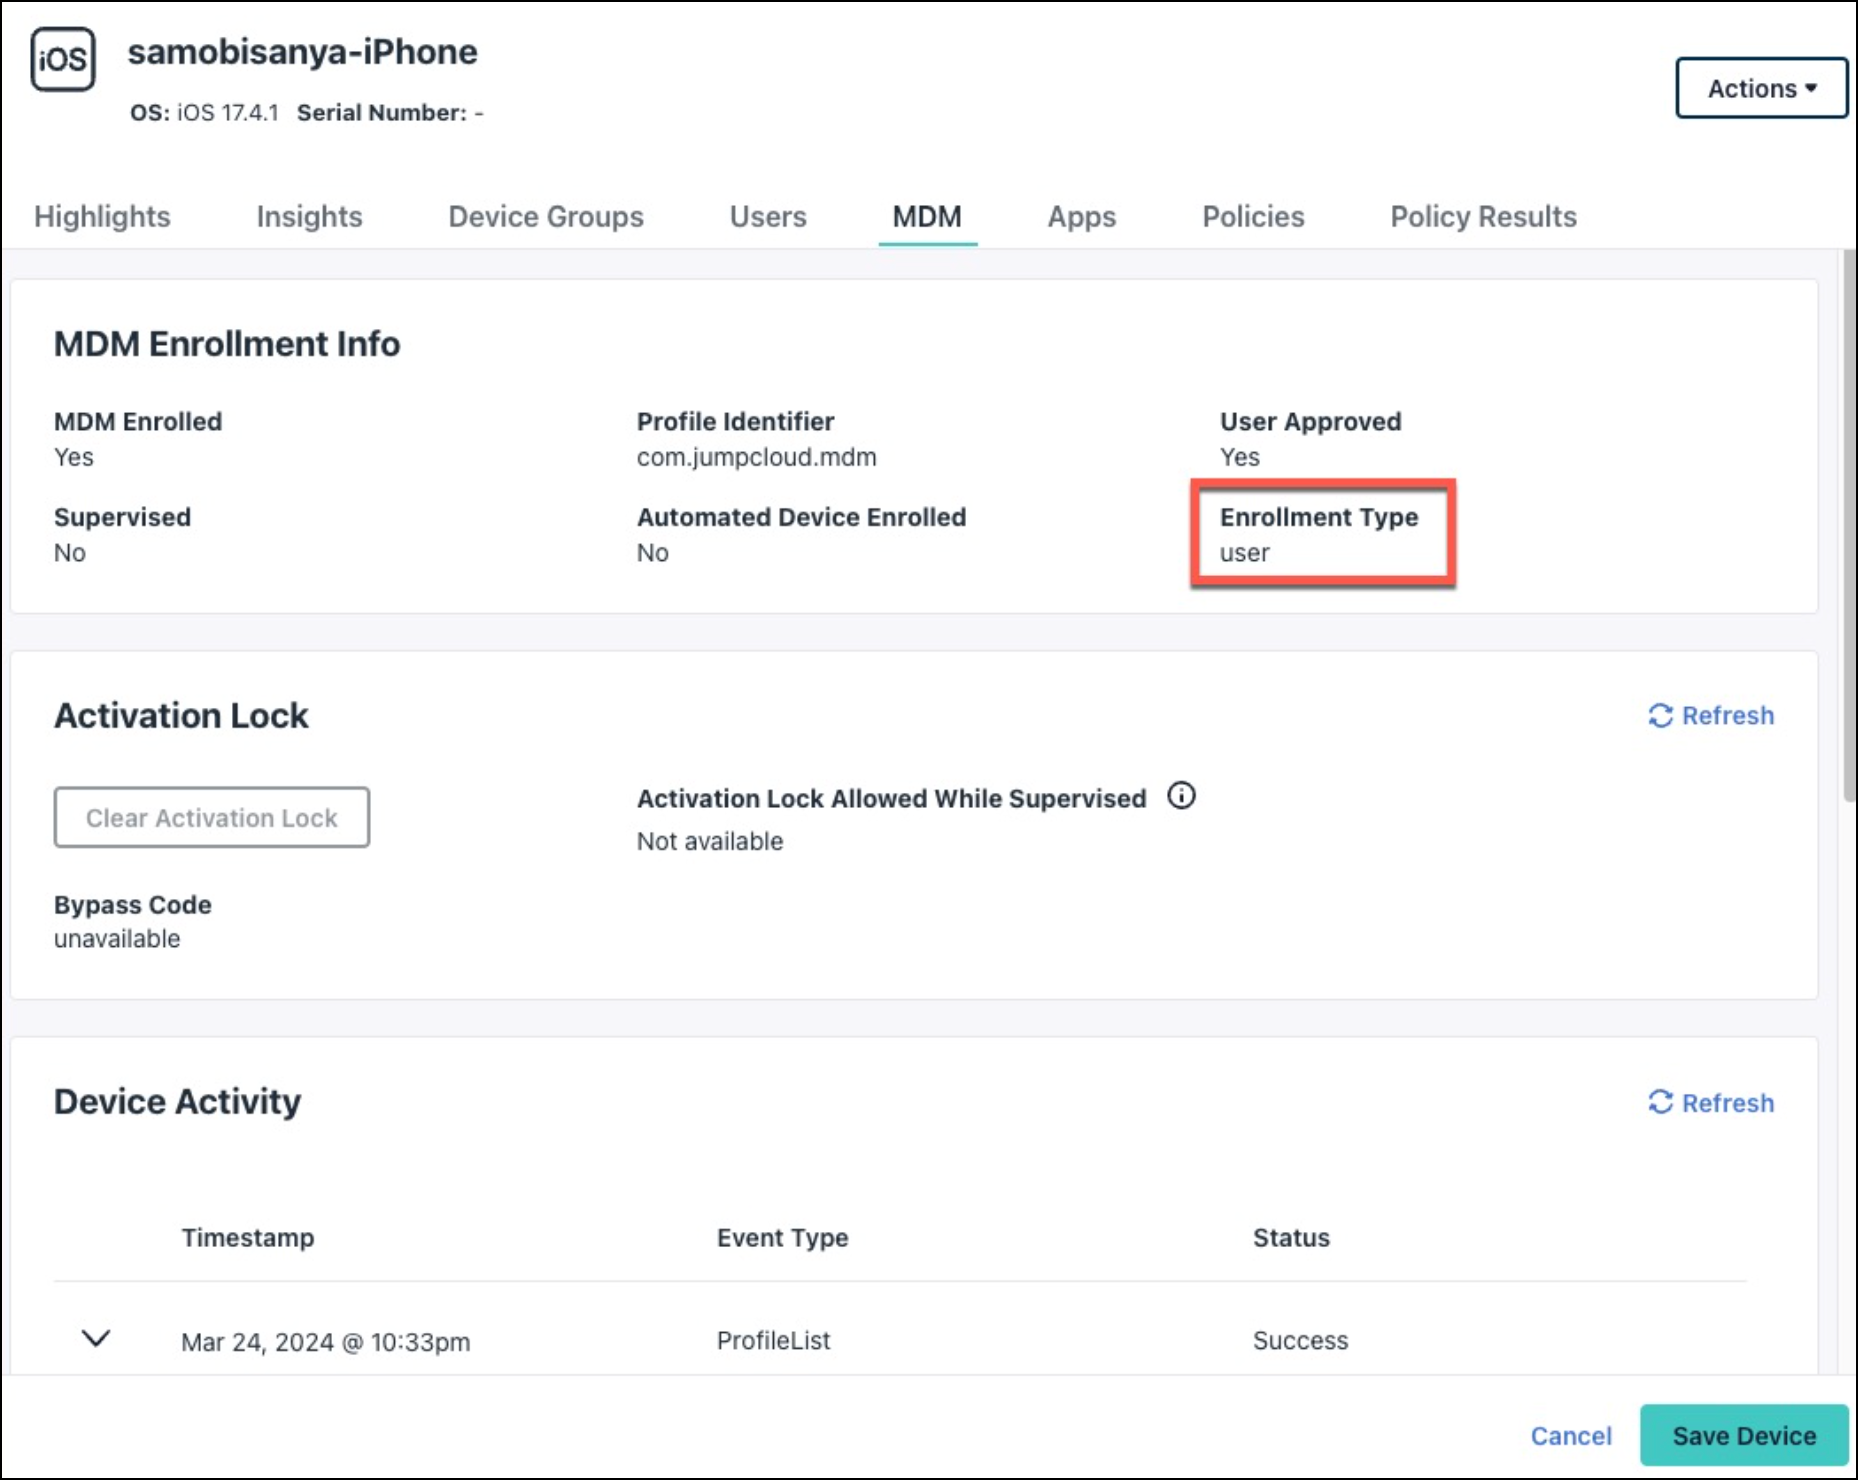The width and height of the screenshot is (1858, 1480).
Task: Open the Actions dropdown menu
Action: [x=1761, y=88]
